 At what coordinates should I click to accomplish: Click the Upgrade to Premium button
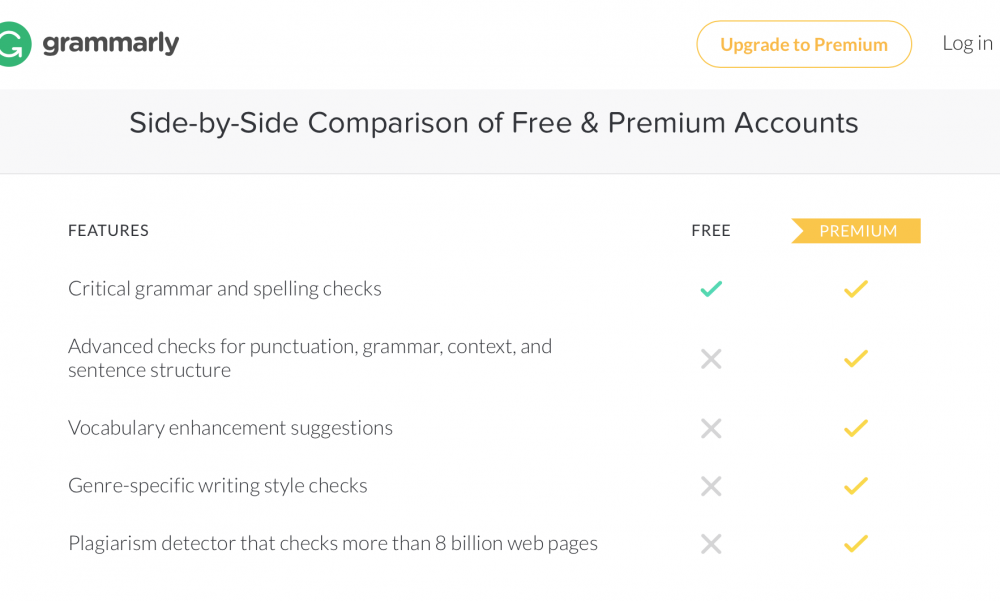pos(804,44)
